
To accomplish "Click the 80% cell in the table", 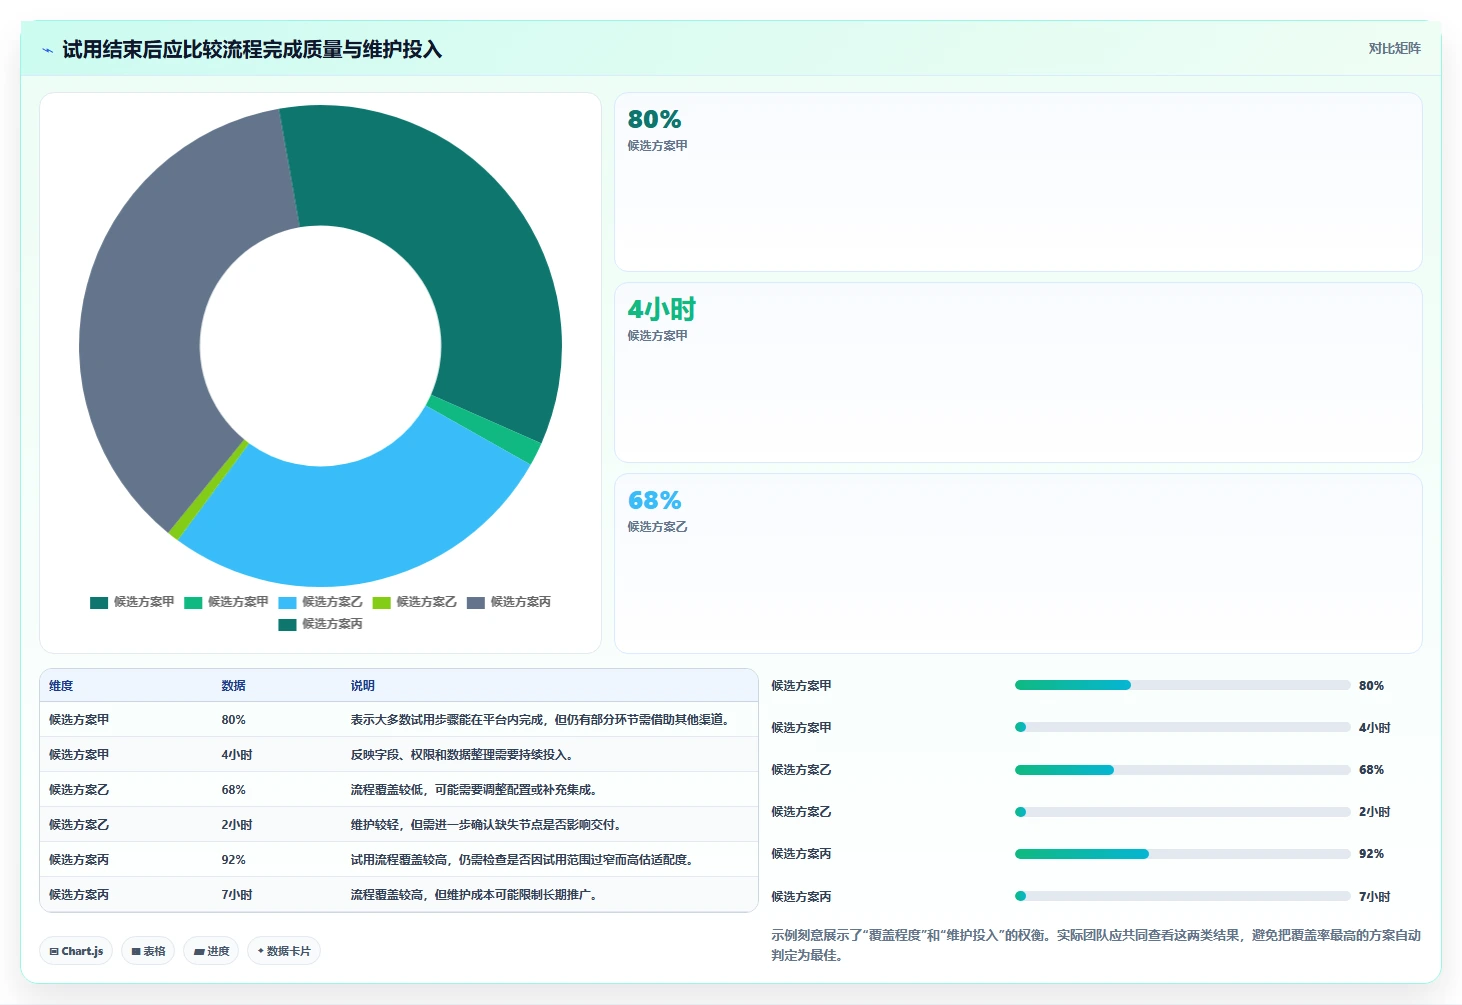I will point(233,720).
